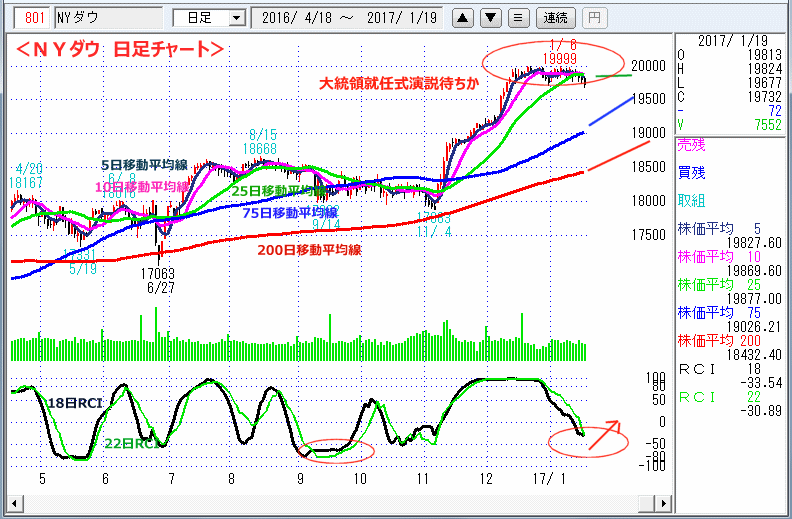
Task: Select 取組 label in the side panel
Action: 691,199
